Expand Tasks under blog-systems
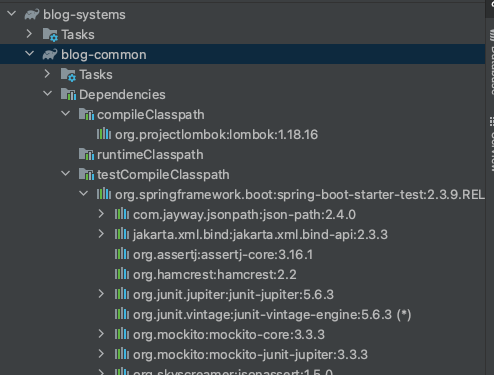This screenshot has height=375, width=494. coord(29,34)
